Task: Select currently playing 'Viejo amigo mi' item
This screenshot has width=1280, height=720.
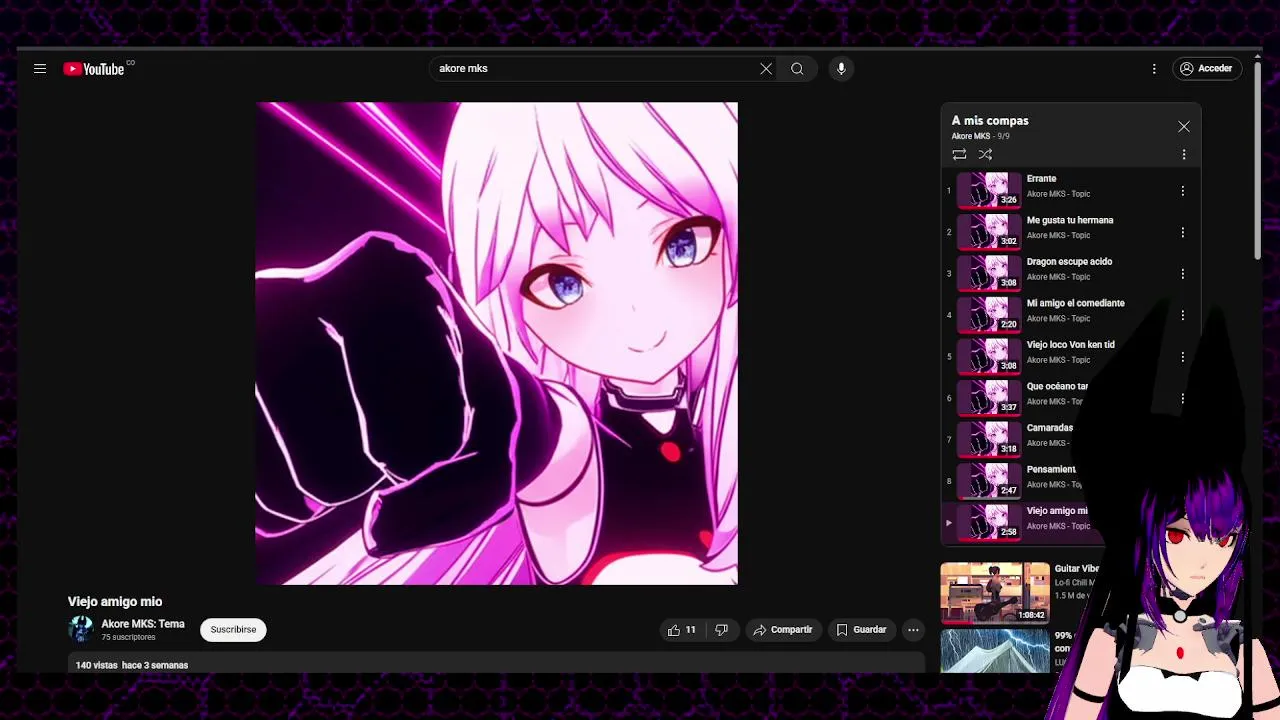Action: [x=1020, y=522]
